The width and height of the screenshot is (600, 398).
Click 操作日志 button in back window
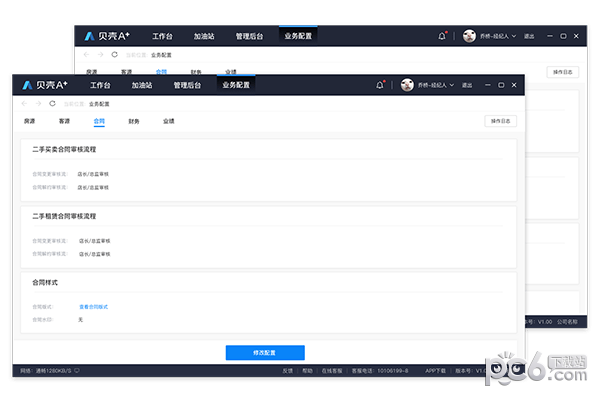[x=562, y=72]
